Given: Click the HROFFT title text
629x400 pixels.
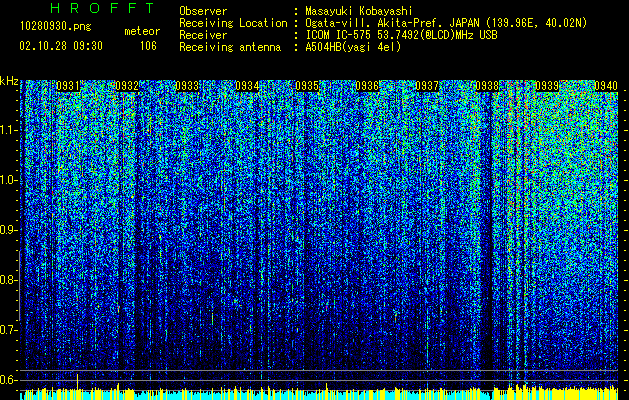Looking at the screenshot, I should pos(103,8).
